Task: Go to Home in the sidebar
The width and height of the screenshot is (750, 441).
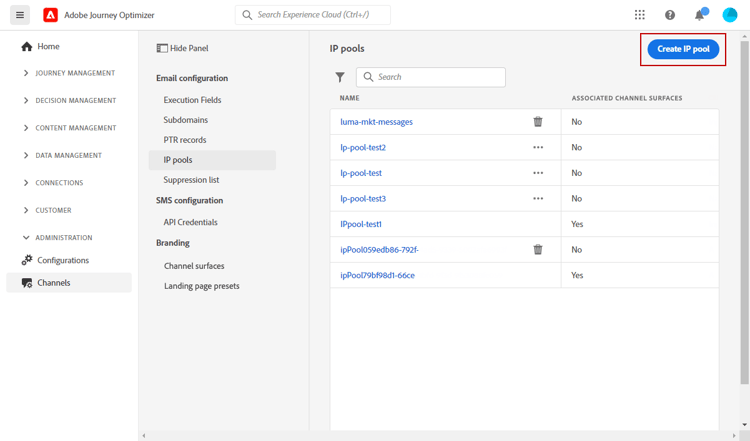Action: click(48, 47)
